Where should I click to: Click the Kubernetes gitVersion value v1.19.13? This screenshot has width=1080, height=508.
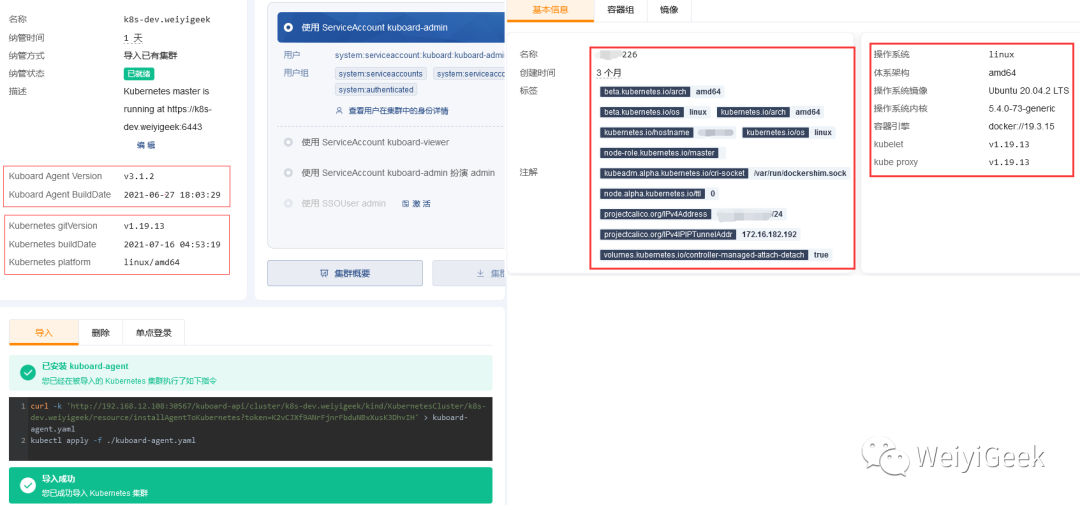[143, 226]
